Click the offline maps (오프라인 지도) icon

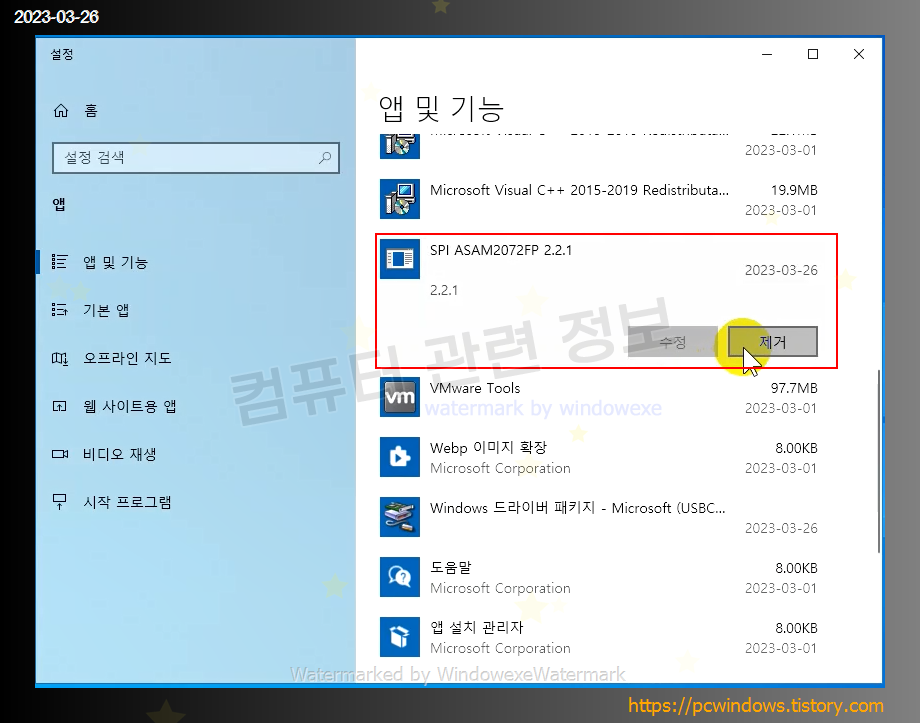point(59,357)
